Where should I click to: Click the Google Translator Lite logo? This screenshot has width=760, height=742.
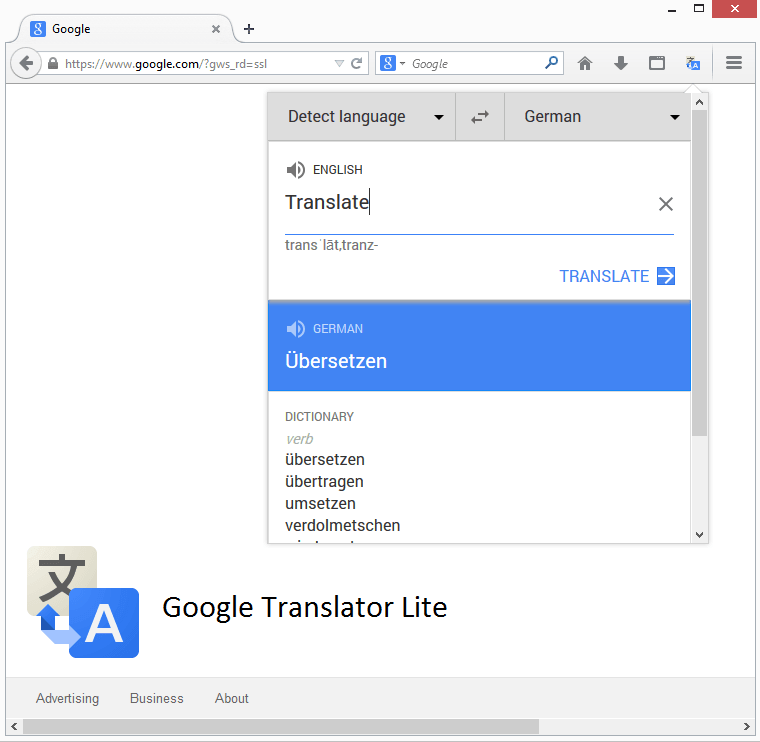83,602
